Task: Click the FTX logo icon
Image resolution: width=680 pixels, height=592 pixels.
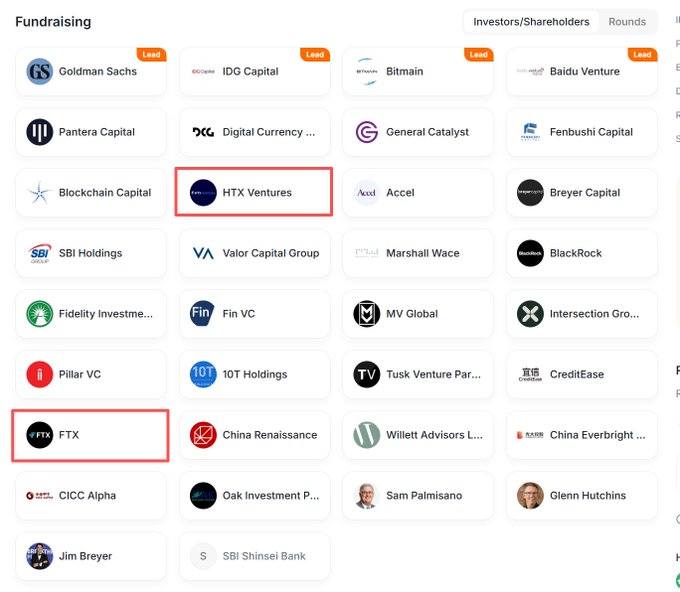Action: (39, 435)
